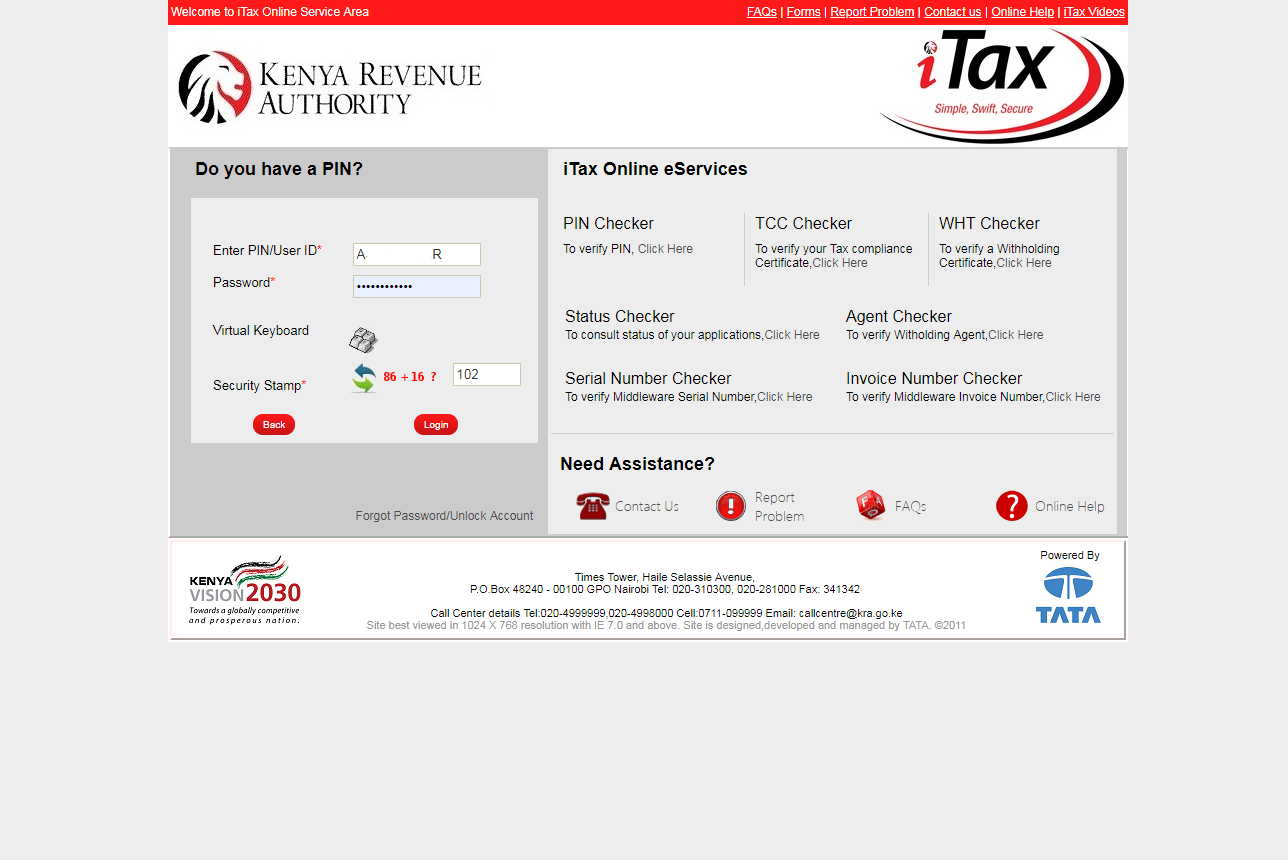Click the iTax logo in header

coord(1002,85)
